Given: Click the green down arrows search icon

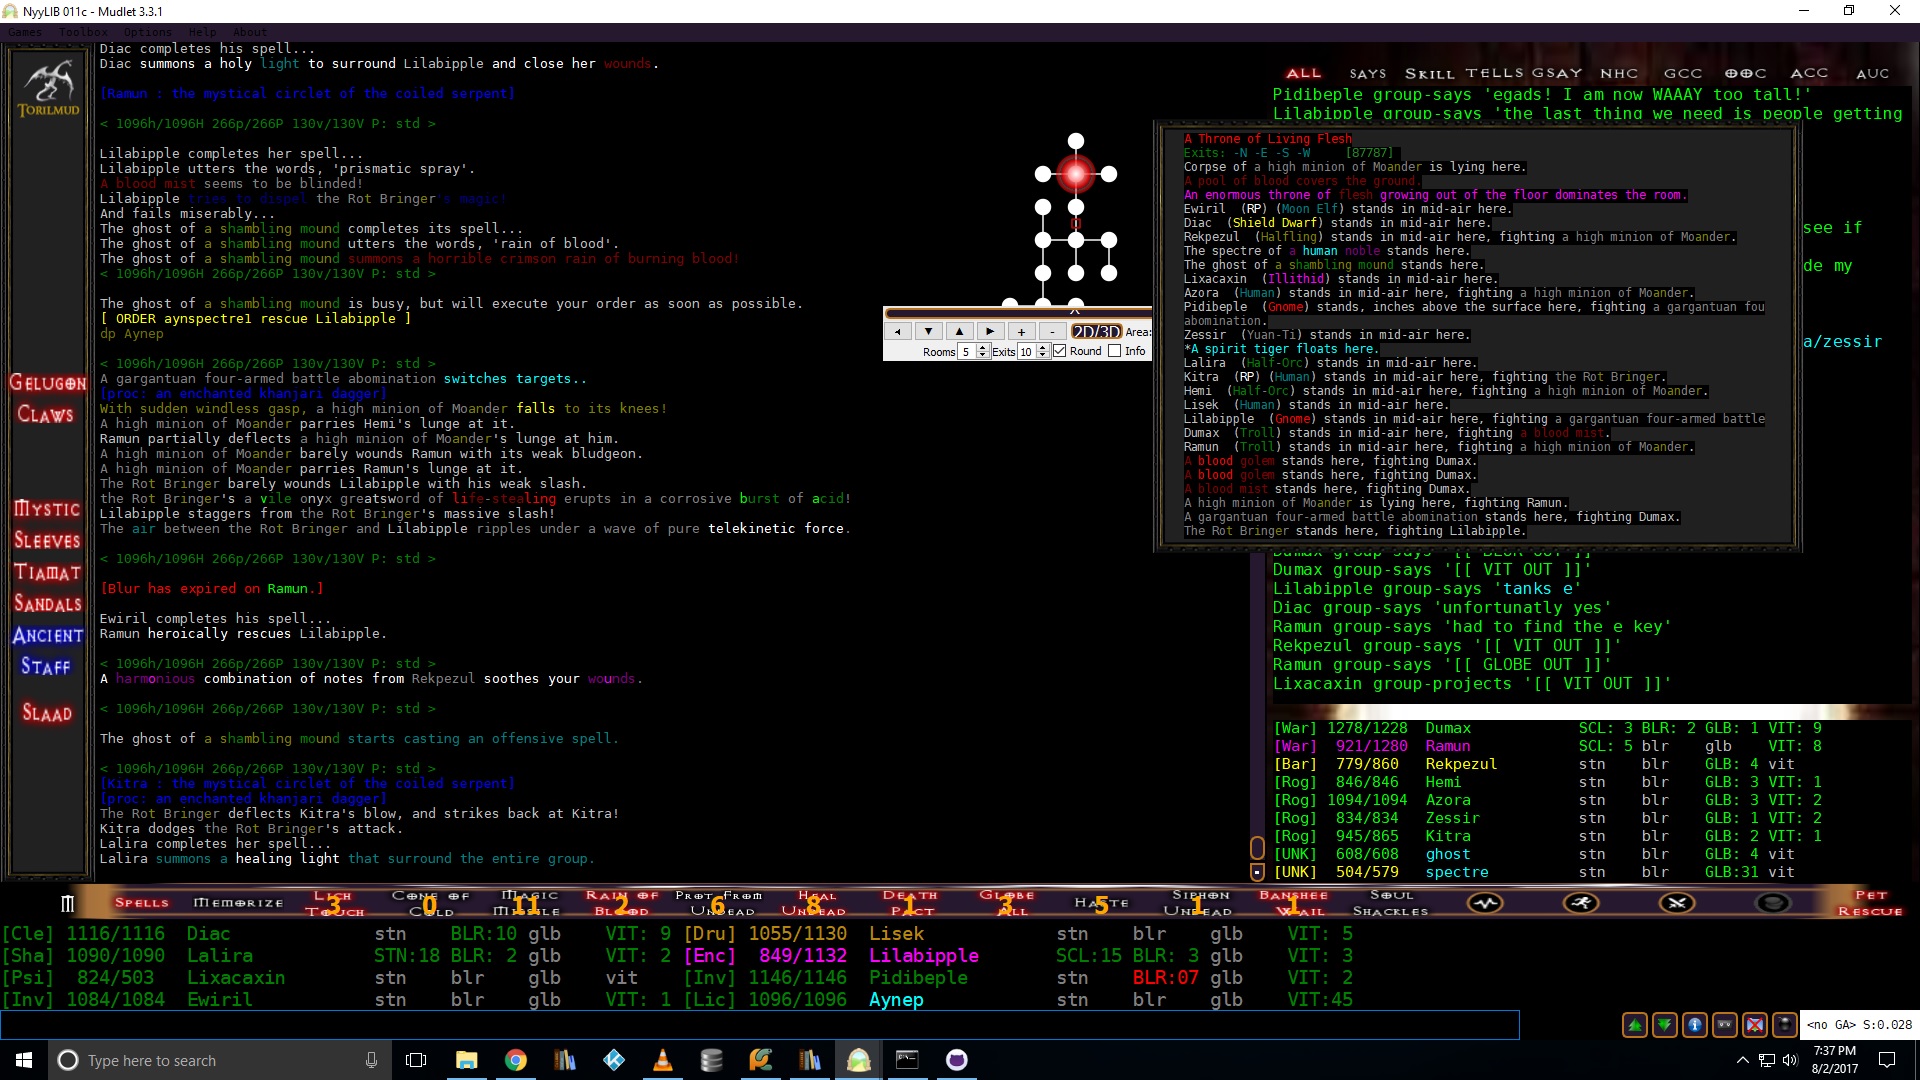Looking at the screenshot, I should click(x=1665, y=1025).
